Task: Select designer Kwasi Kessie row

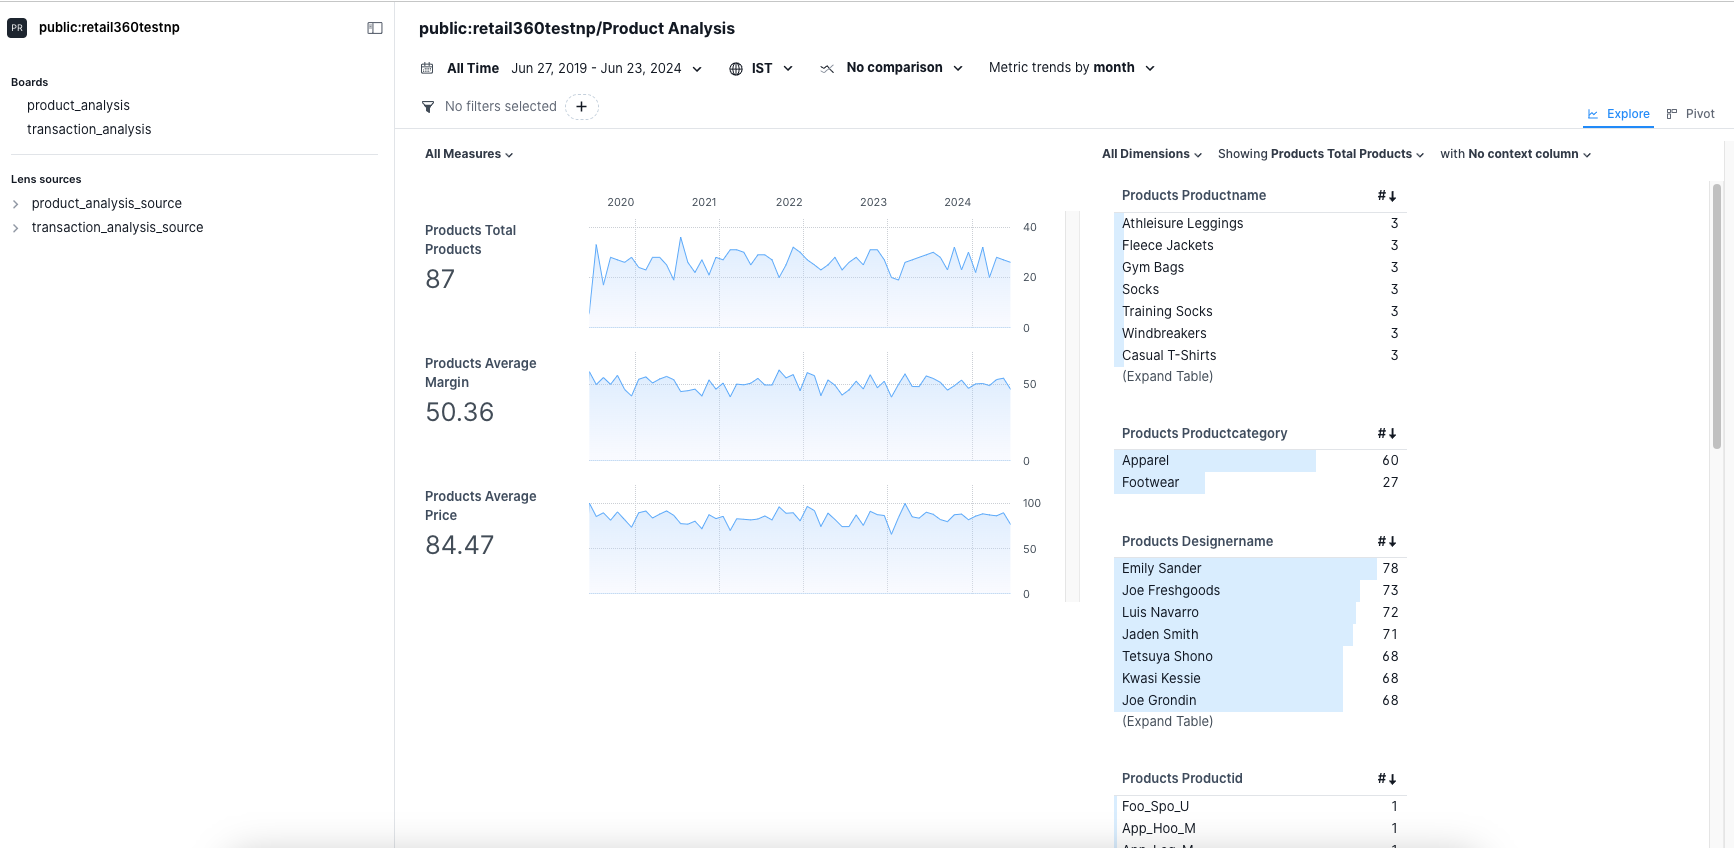Action: click(x=1260, y=679)
